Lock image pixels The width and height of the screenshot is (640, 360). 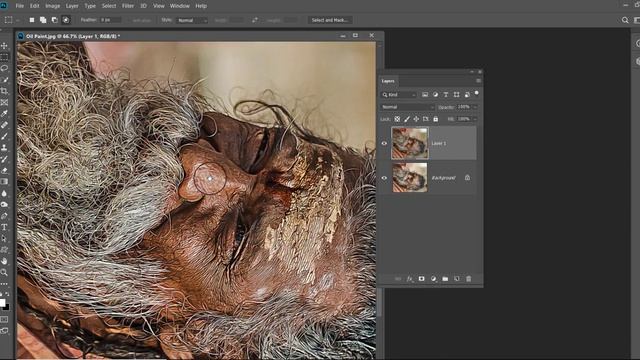tap(407, 119)
